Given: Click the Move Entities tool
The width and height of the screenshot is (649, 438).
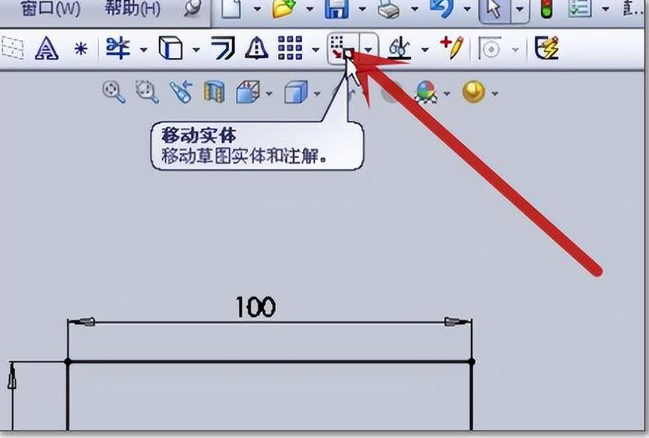Looking at the screenshot, I should click(342, 48).
